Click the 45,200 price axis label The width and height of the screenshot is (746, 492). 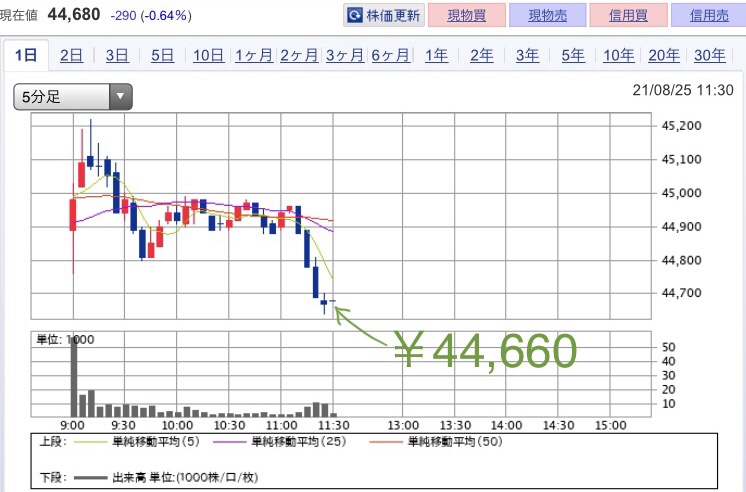click(681, 126)
